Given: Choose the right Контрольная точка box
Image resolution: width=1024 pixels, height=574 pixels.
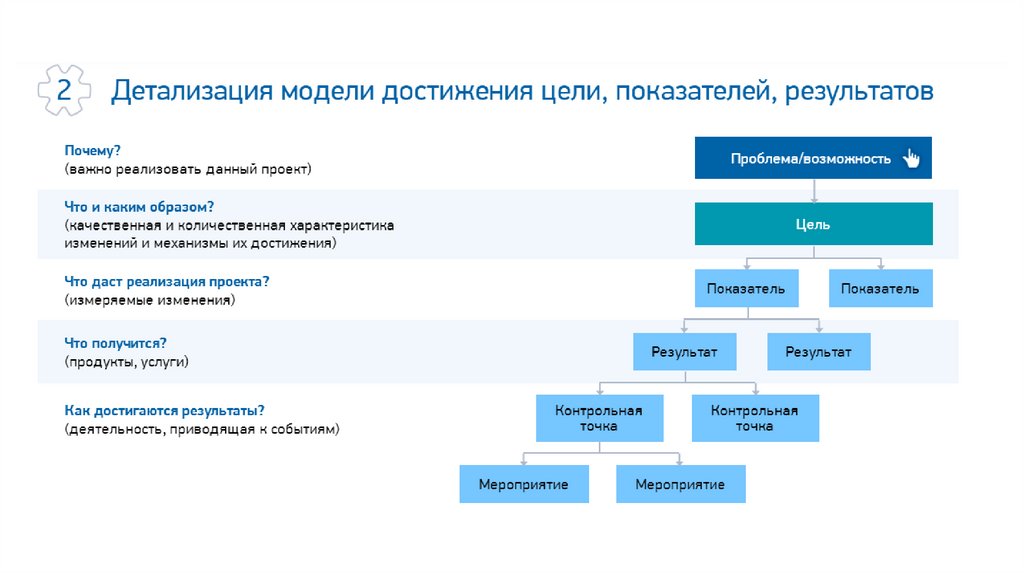Looking at the screenshot, I should click(x=755, y=418).
